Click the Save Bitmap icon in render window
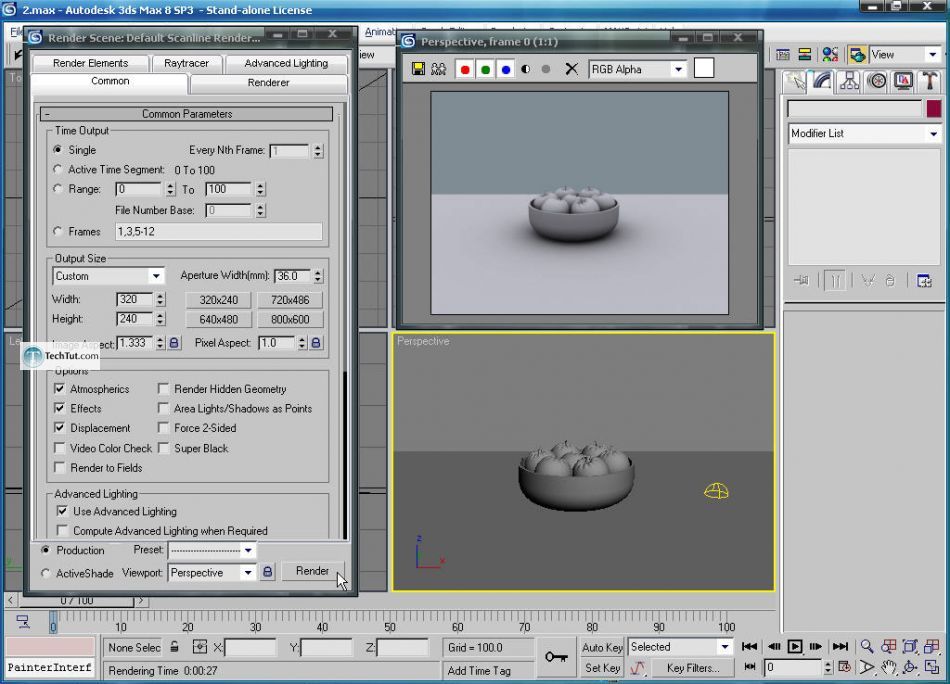 pos(419,70)
